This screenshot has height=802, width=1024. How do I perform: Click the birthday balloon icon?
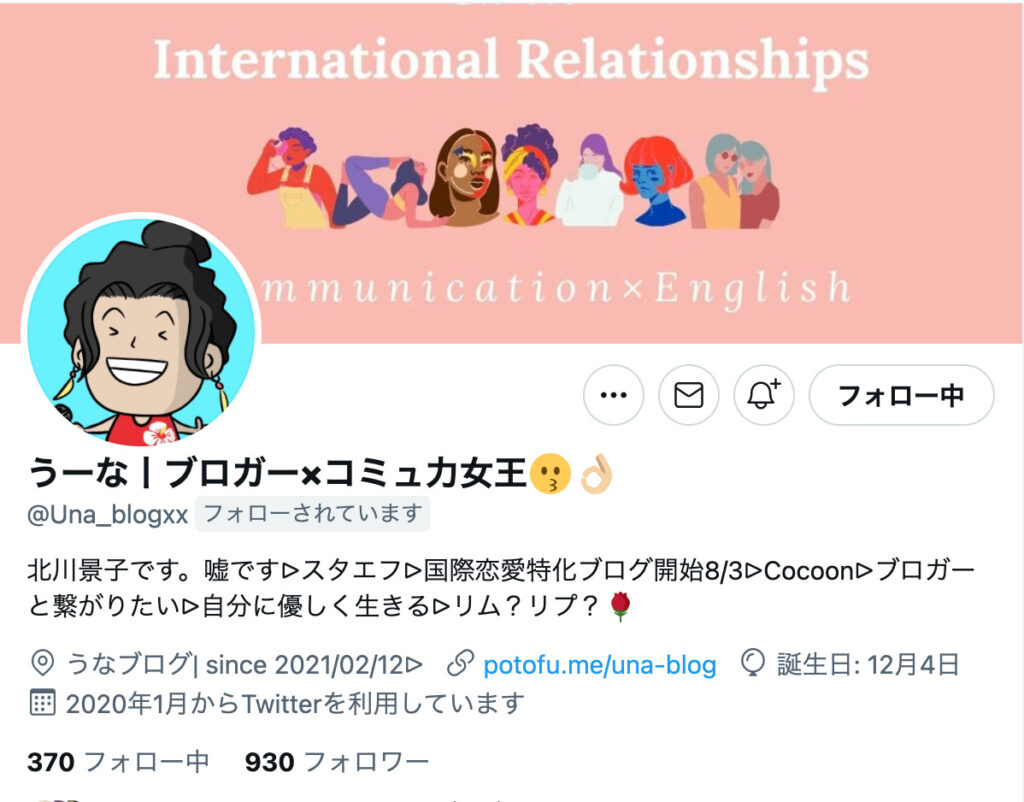[753, 663]
